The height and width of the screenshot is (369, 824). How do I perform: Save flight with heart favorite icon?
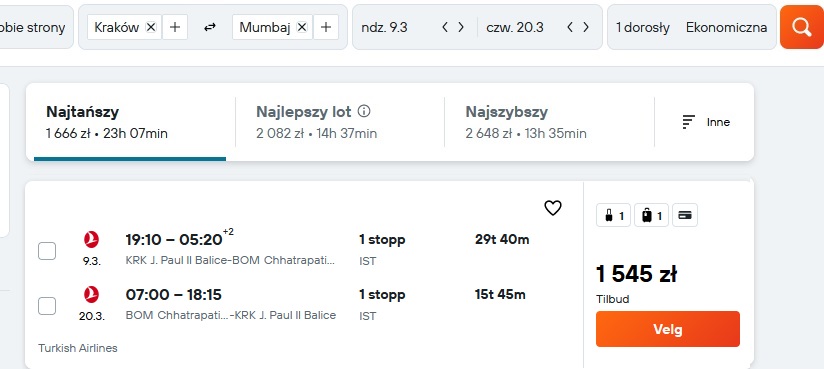(x=553, y=208)
